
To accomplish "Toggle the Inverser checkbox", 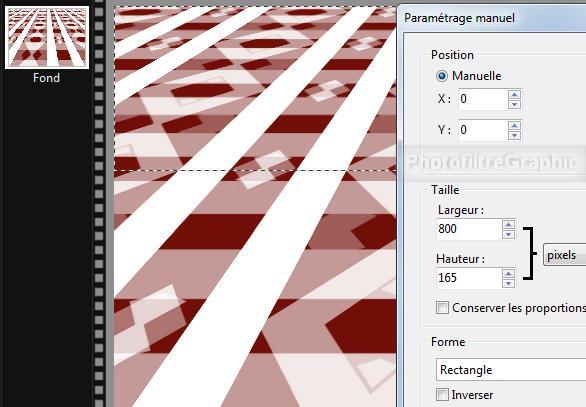I will [x=442, y=394].
